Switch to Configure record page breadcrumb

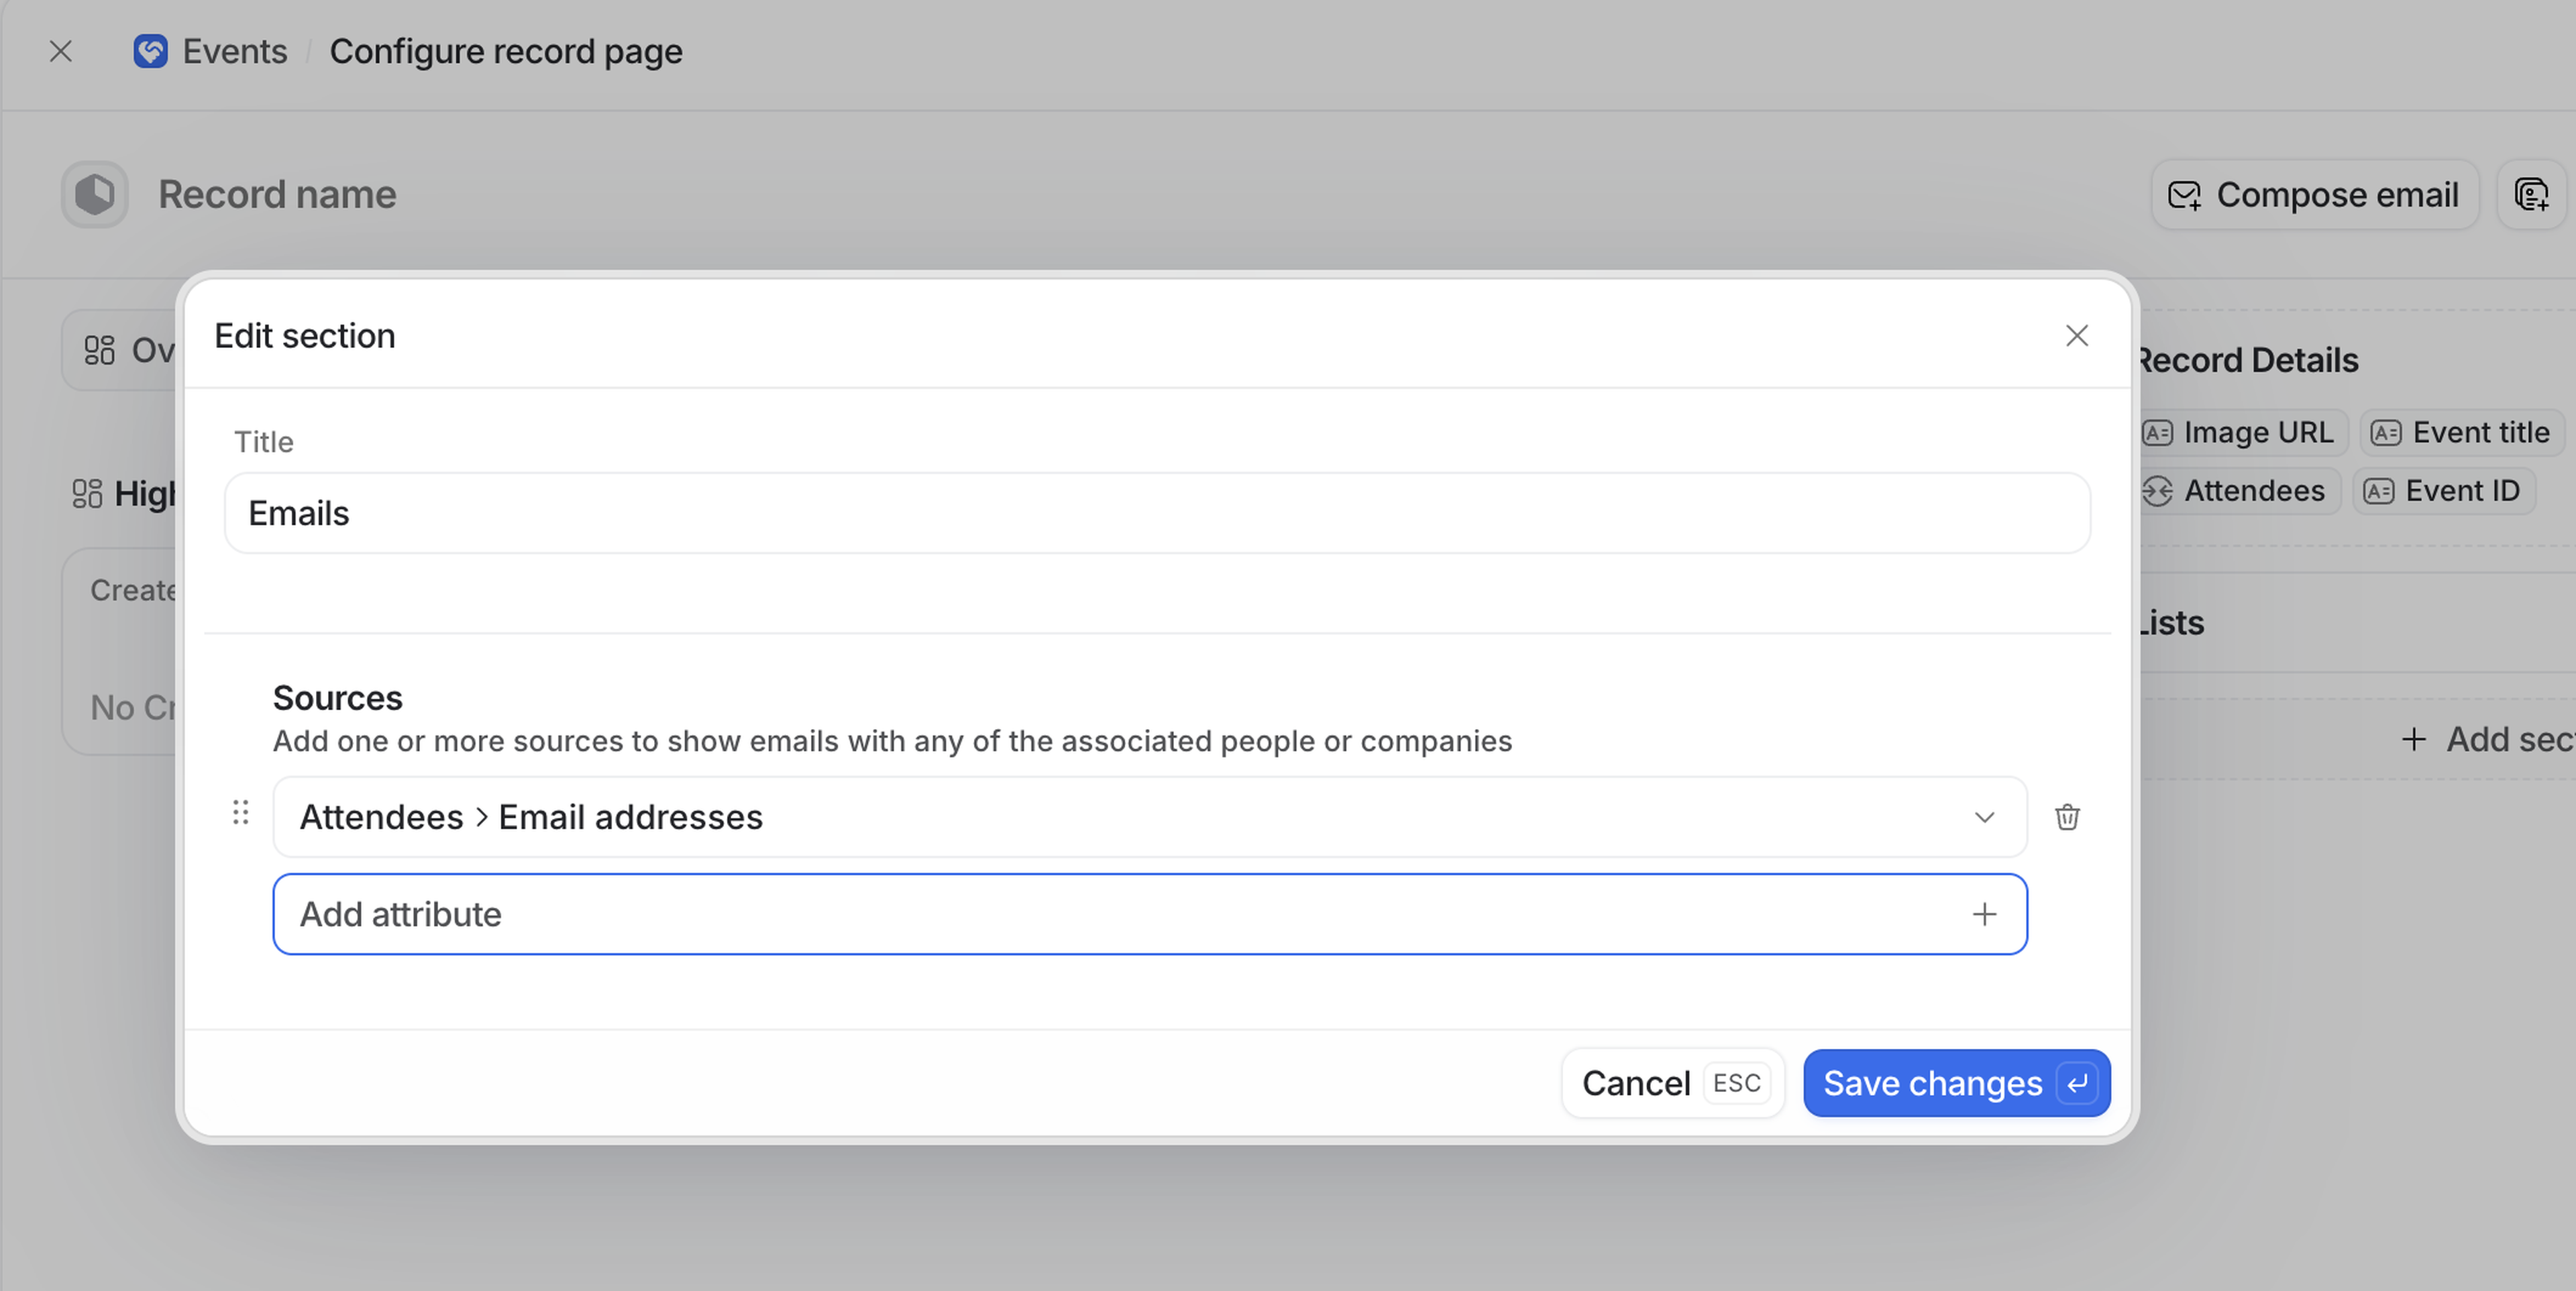point(506,51)
